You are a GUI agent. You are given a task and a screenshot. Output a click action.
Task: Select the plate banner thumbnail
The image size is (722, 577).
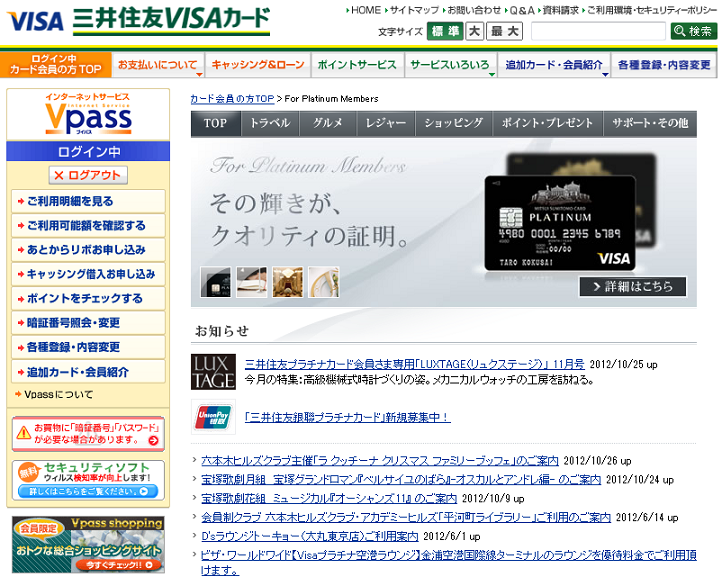(324, 281)
